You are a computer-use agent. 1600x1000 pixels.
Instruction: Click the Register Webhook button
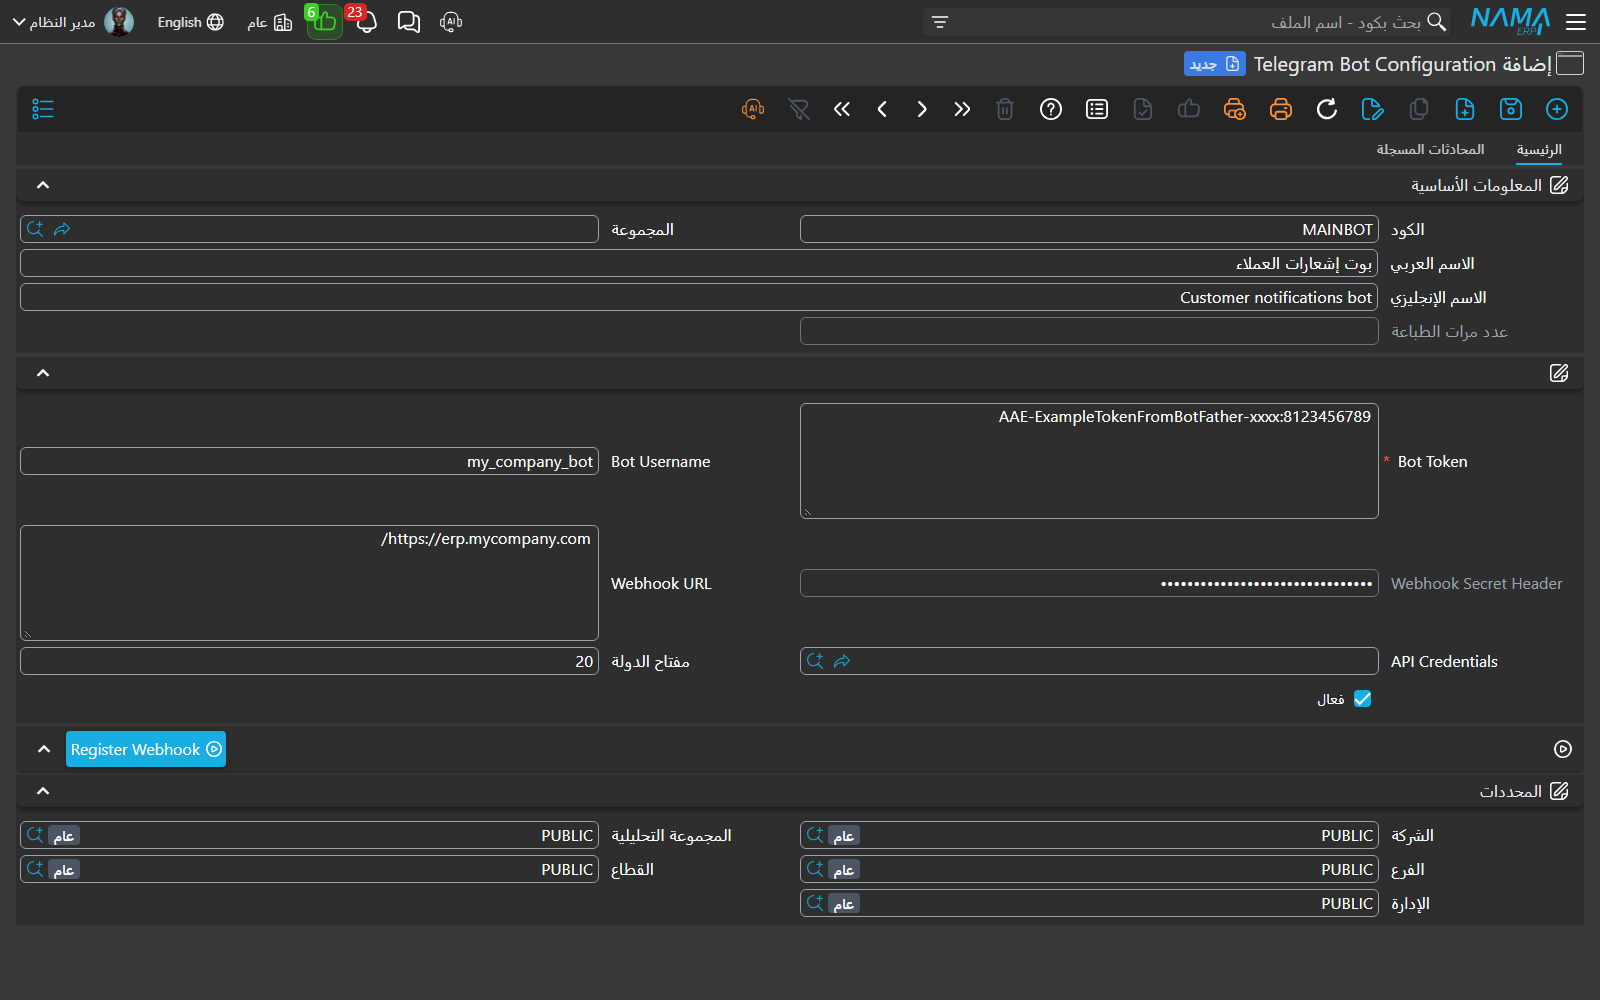click(x=146, y=749)
